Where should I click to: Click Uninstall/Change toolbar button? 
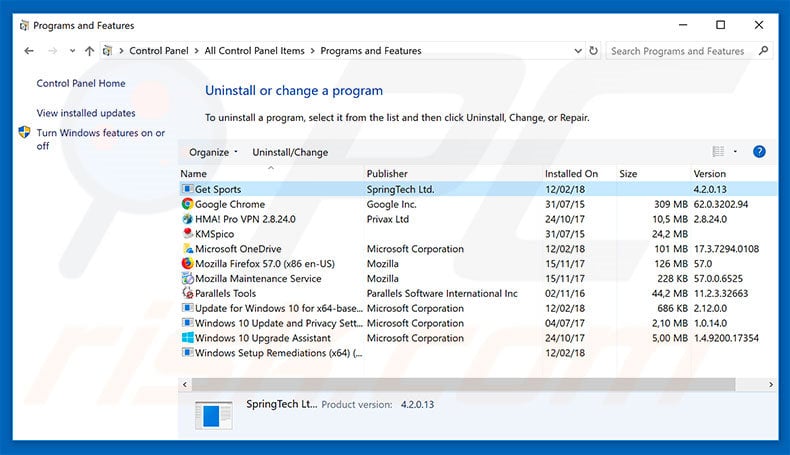pos(290,152)
